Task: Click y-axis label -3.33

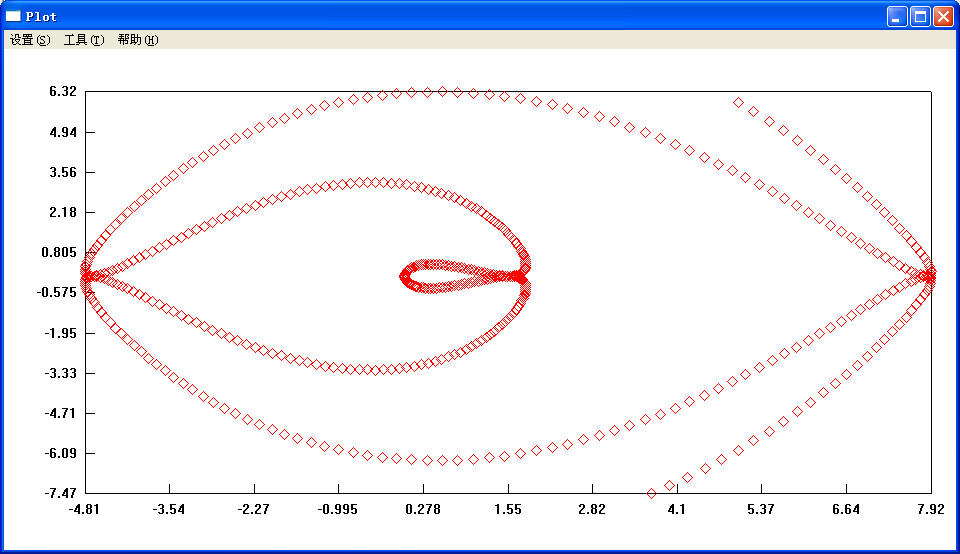Action: click(61, 373)
